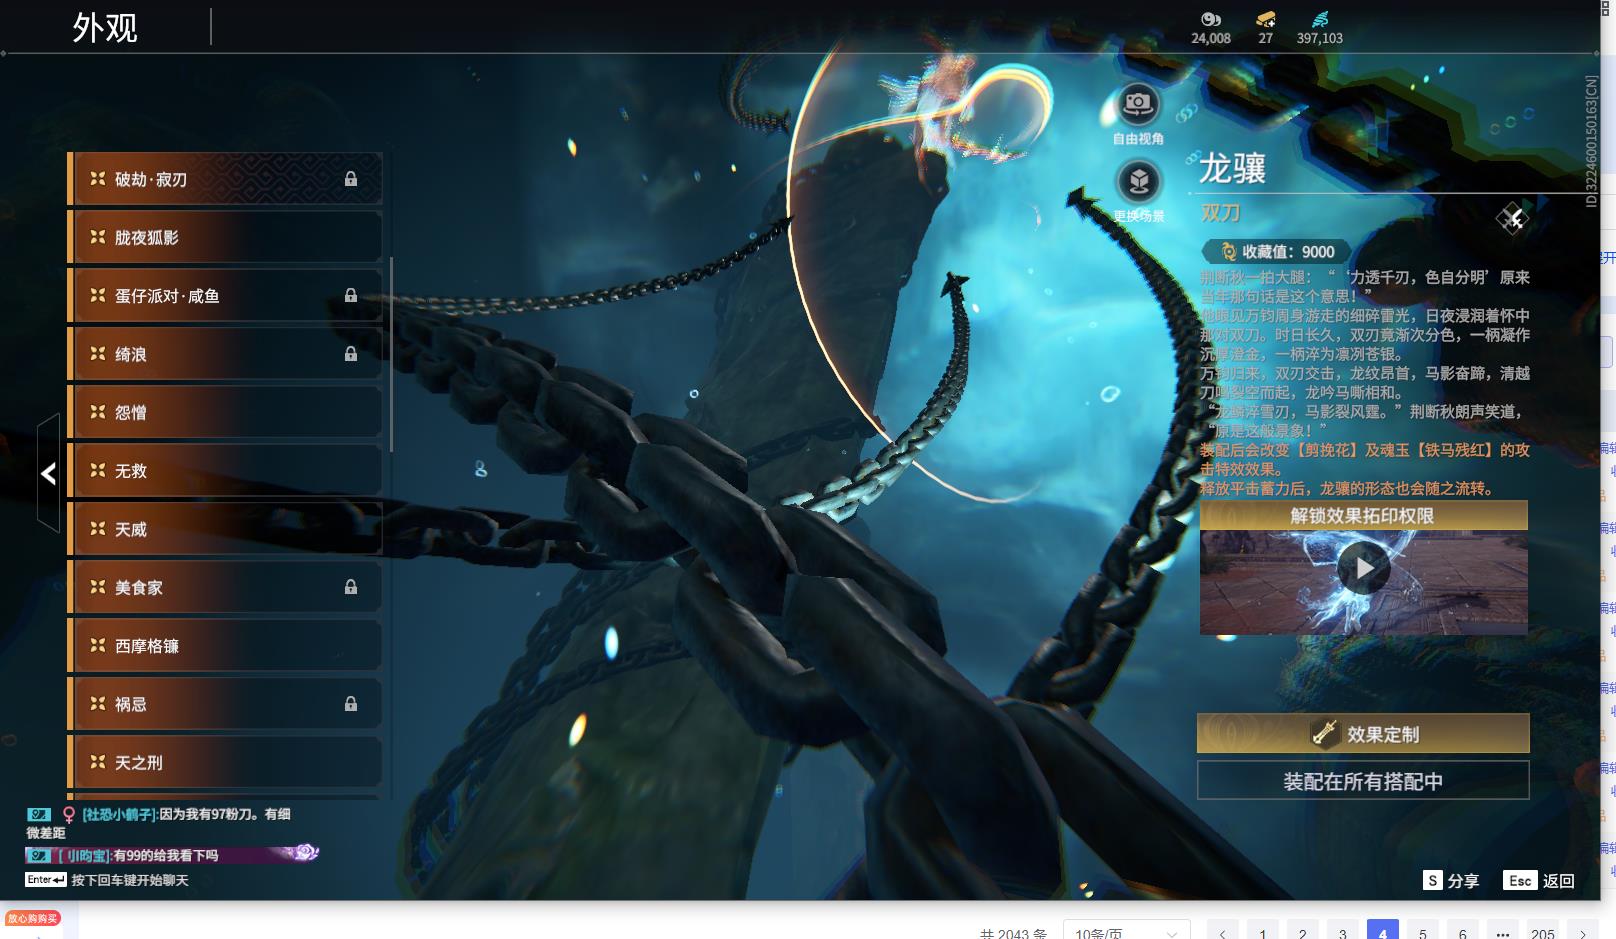Click the lock icon on 破劫·寂刃
The image size is (1616, 939).
(x=351, y=179)
